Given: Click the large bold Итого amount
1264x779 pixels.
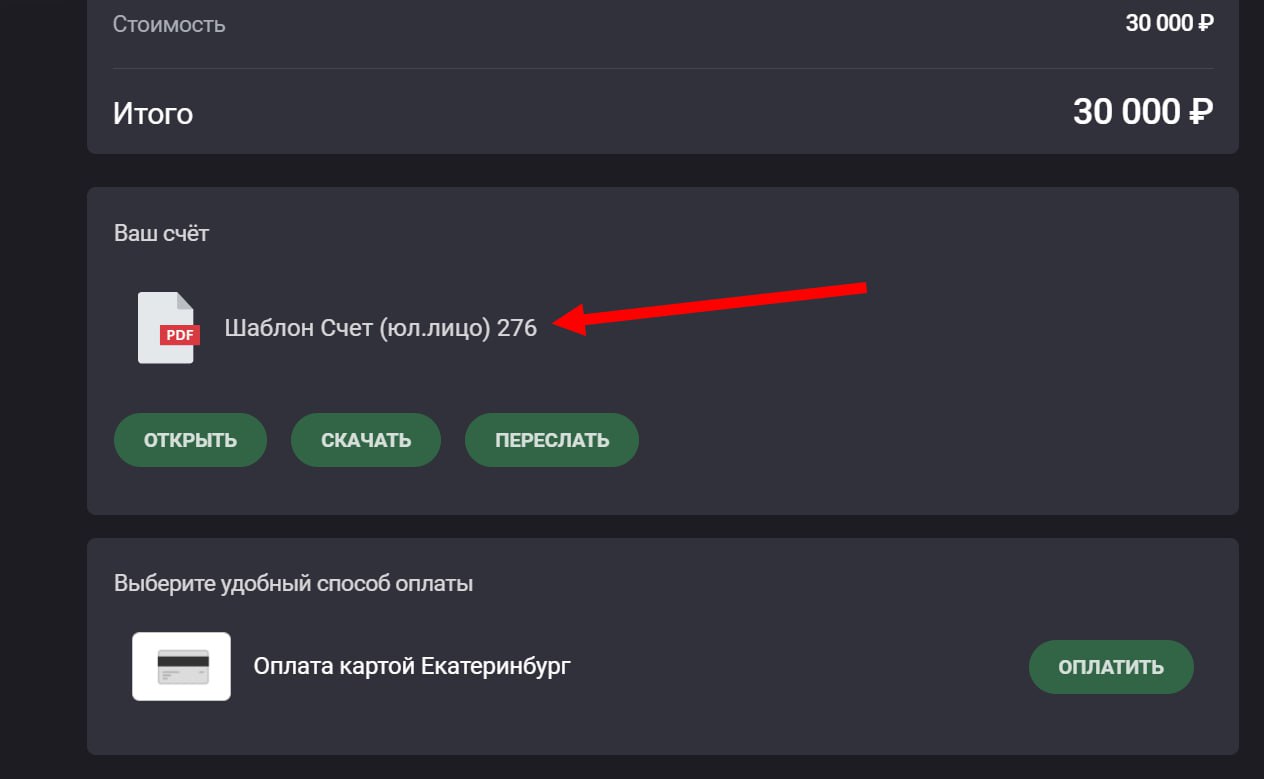Looking at the screenshot, I should [x=1143, y=112].
